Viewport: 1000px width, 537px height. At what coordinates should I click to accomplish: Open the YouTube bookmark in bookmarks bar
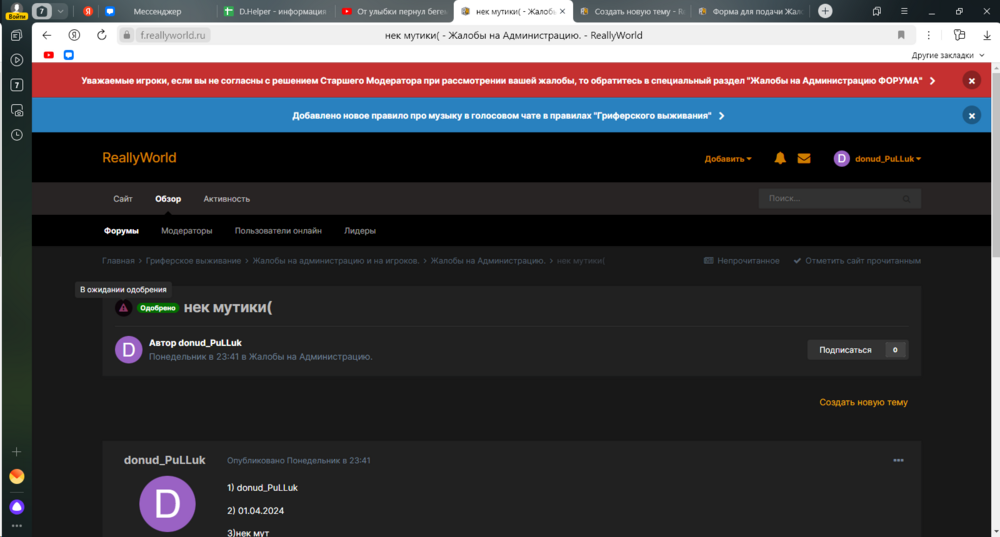48,55
